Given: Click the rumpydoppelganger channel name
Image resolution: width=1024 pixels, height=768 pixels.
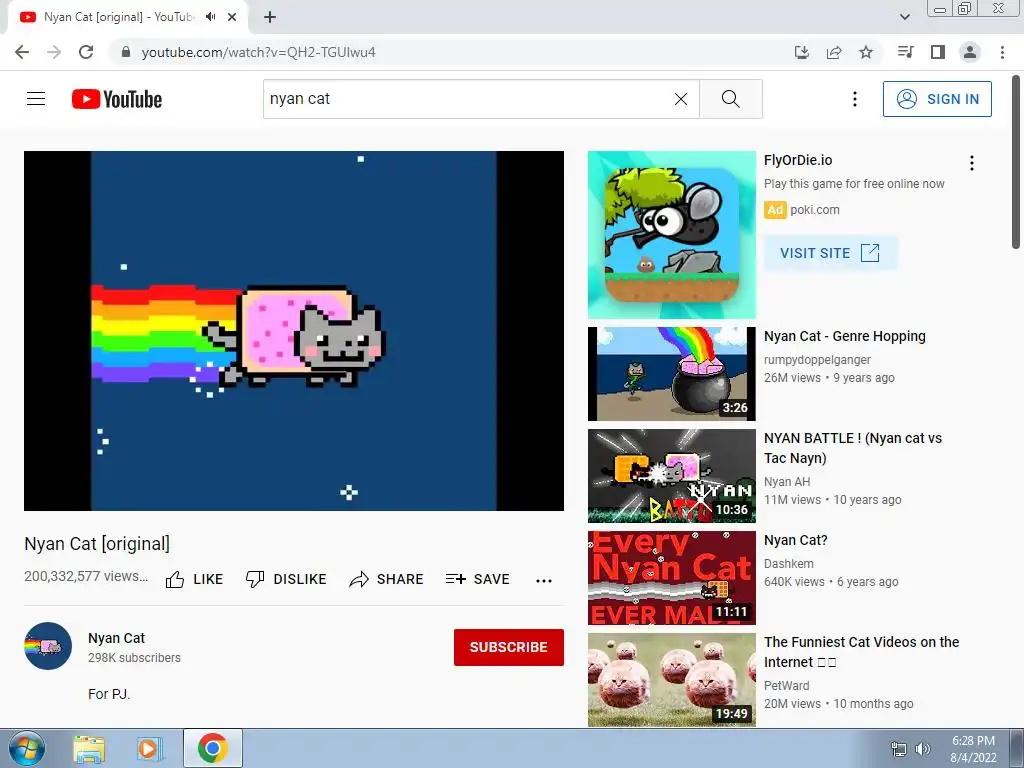Looking at the screenshot, I should click(x=818, y=360).
